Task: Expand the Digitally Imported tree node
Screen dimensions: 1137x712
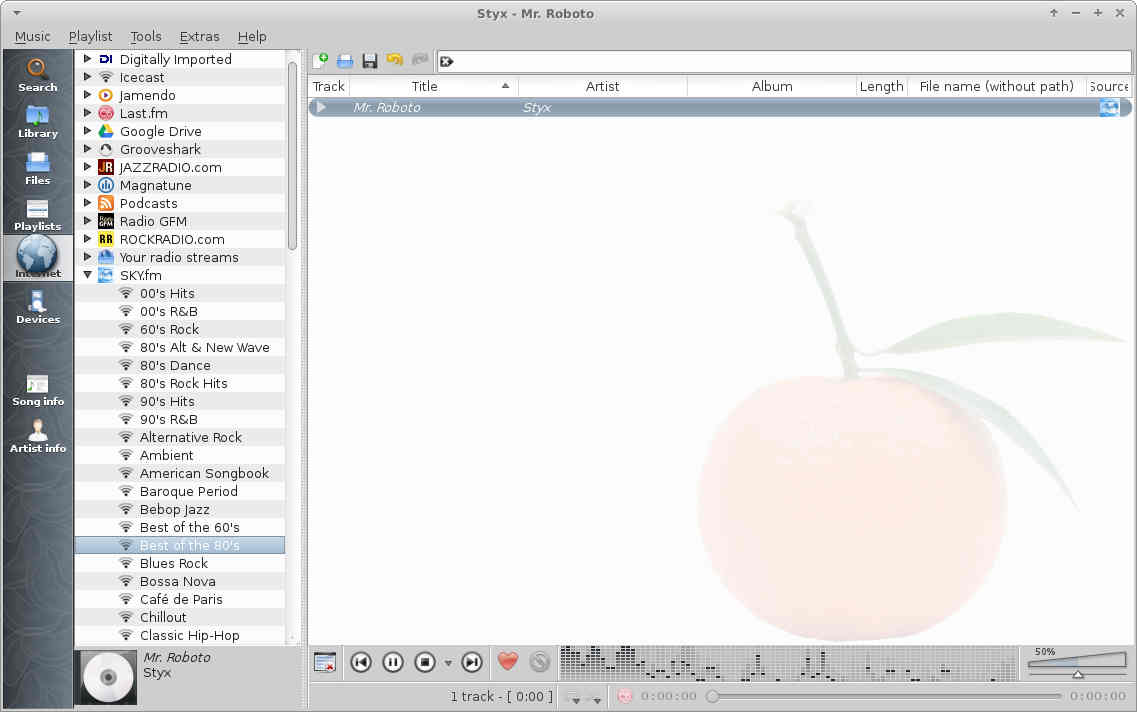Action: point(88,59)
